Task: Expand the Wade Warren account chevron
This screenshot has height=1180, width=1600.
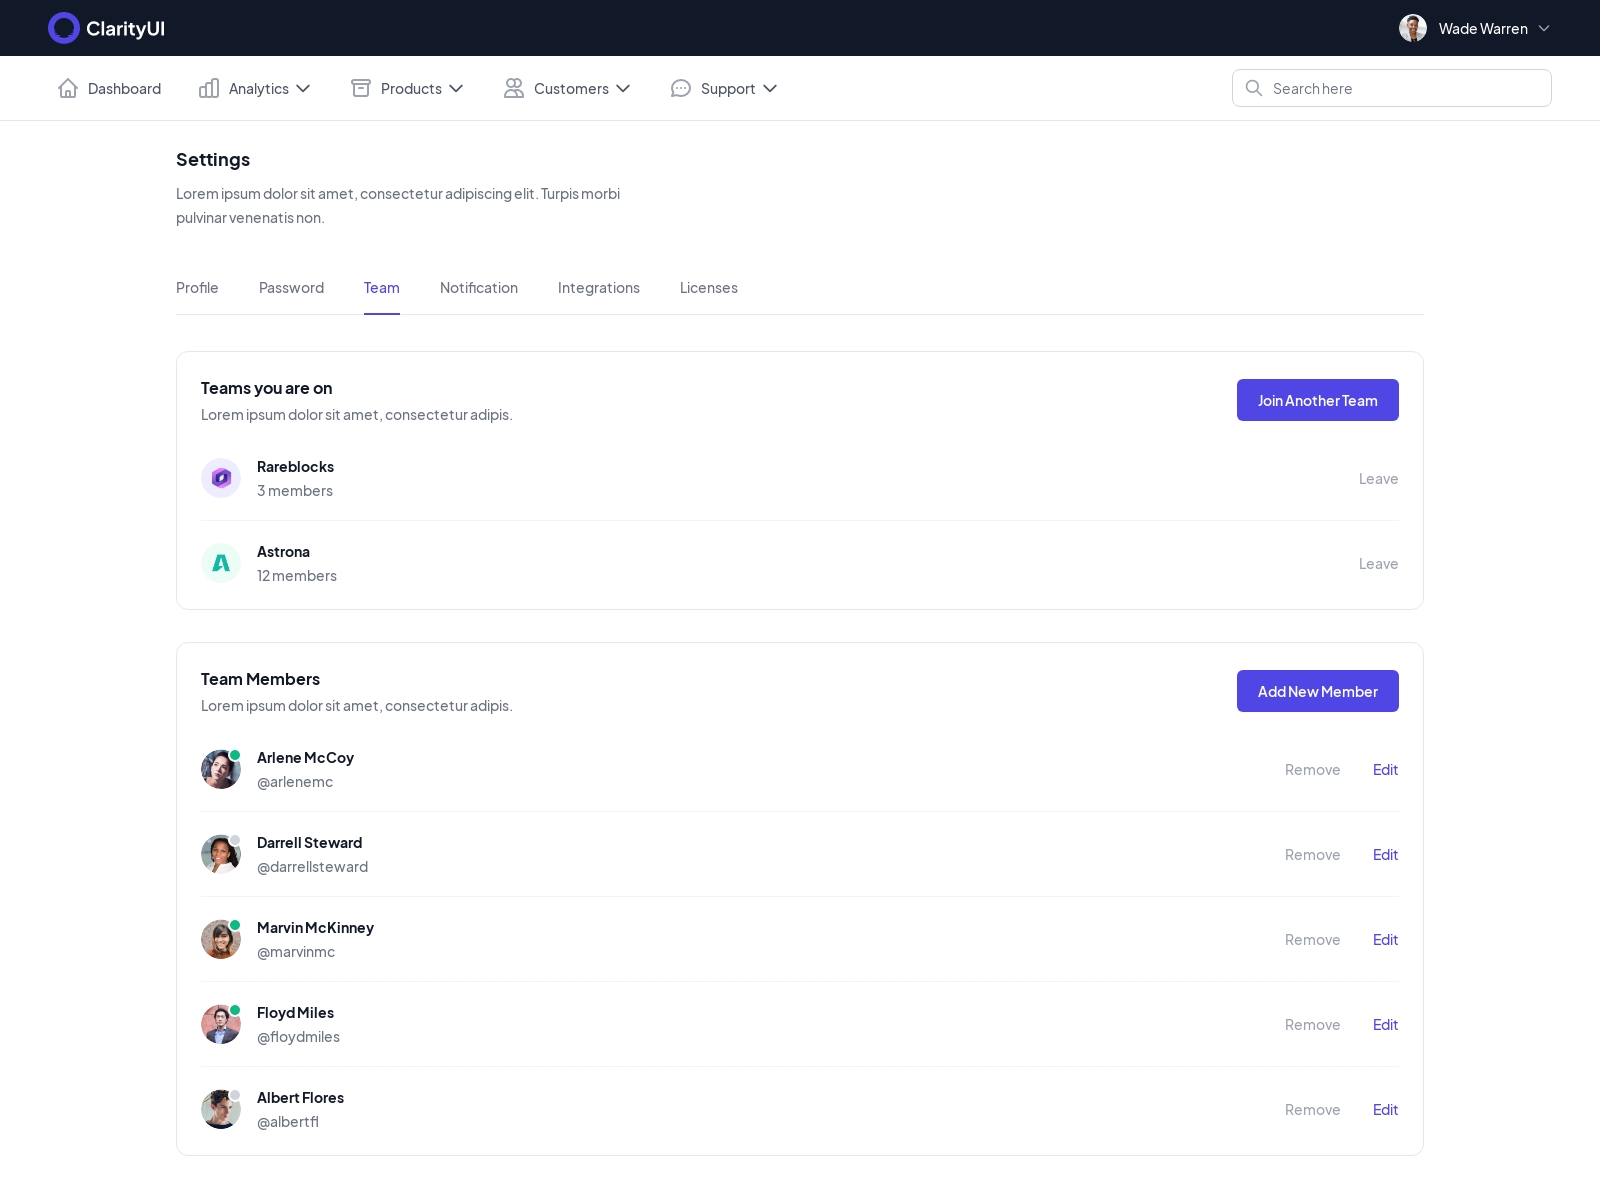Action: 1544,28
